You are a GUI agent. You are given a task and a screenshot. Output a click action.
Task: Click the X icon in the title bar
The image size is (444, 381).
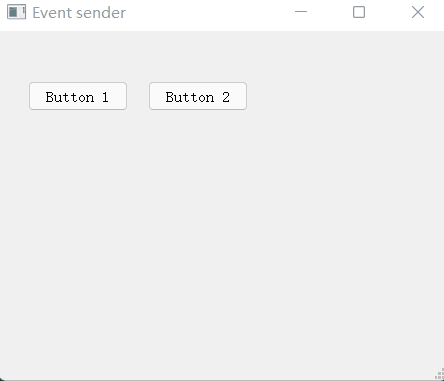click(418, 12)
